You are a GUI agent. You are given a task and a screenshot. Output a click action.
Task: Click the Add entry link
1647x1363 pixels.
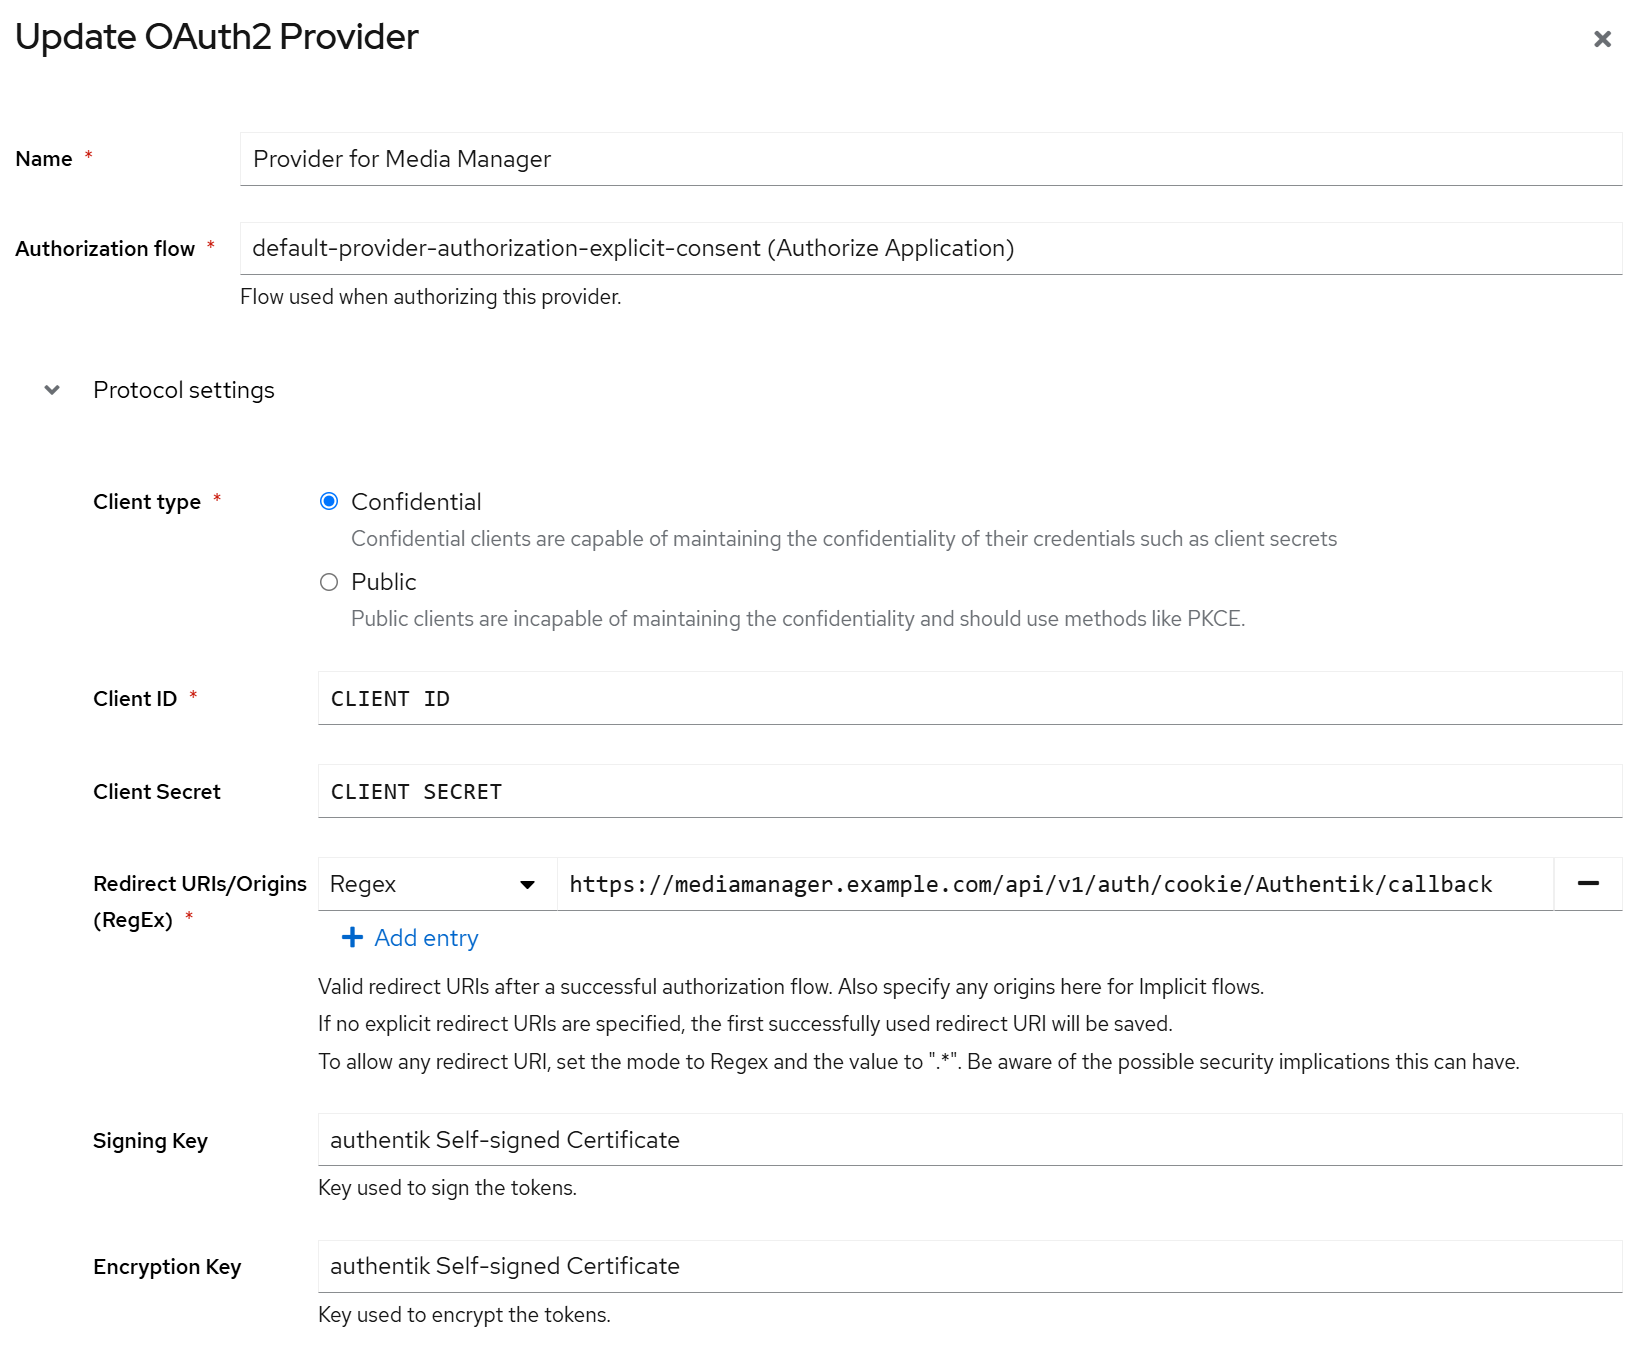(x=426, y=938)
